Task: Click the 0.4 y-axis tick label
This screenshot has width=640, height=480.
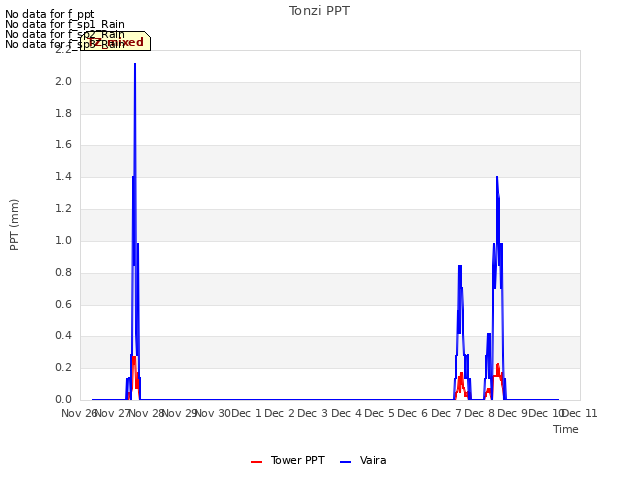Action: [x=64, y=336]
